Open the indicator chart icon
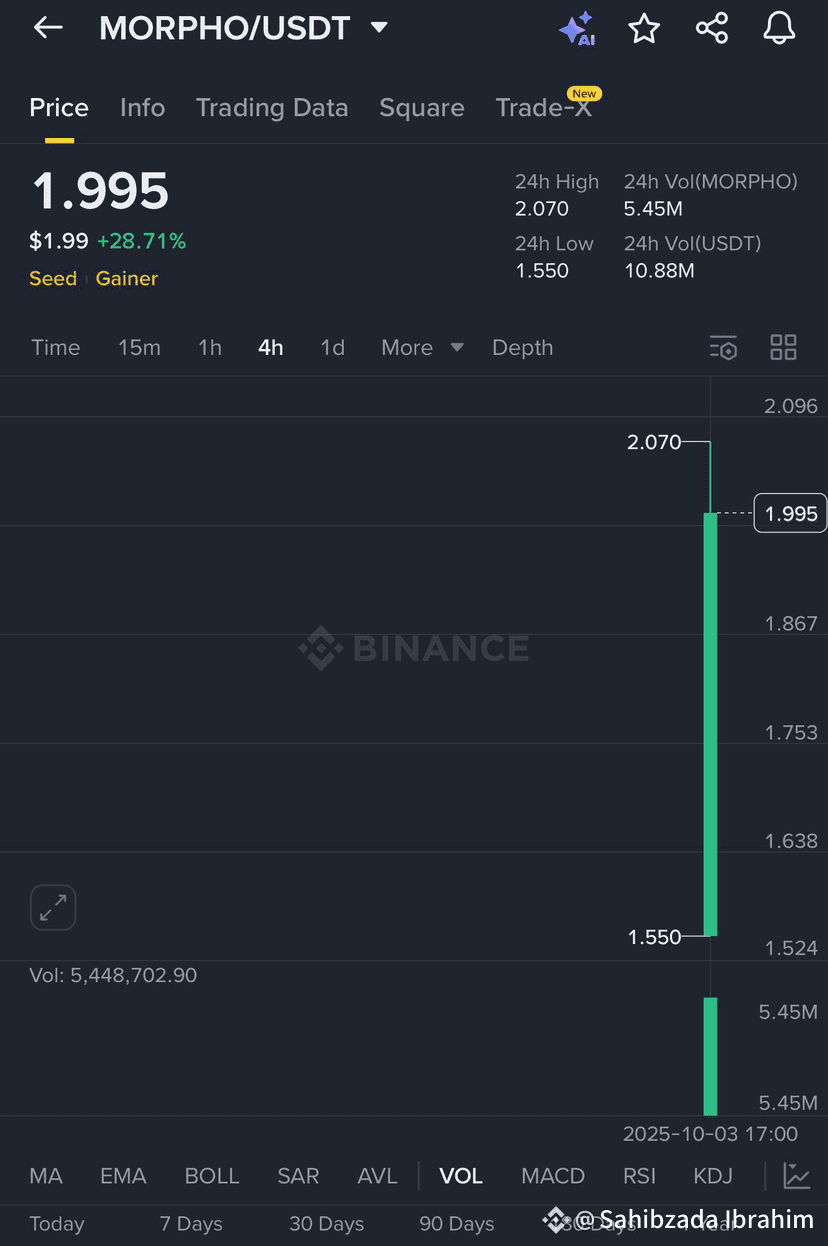This screenshot has height=1246, width=828. pos(796,1176)
